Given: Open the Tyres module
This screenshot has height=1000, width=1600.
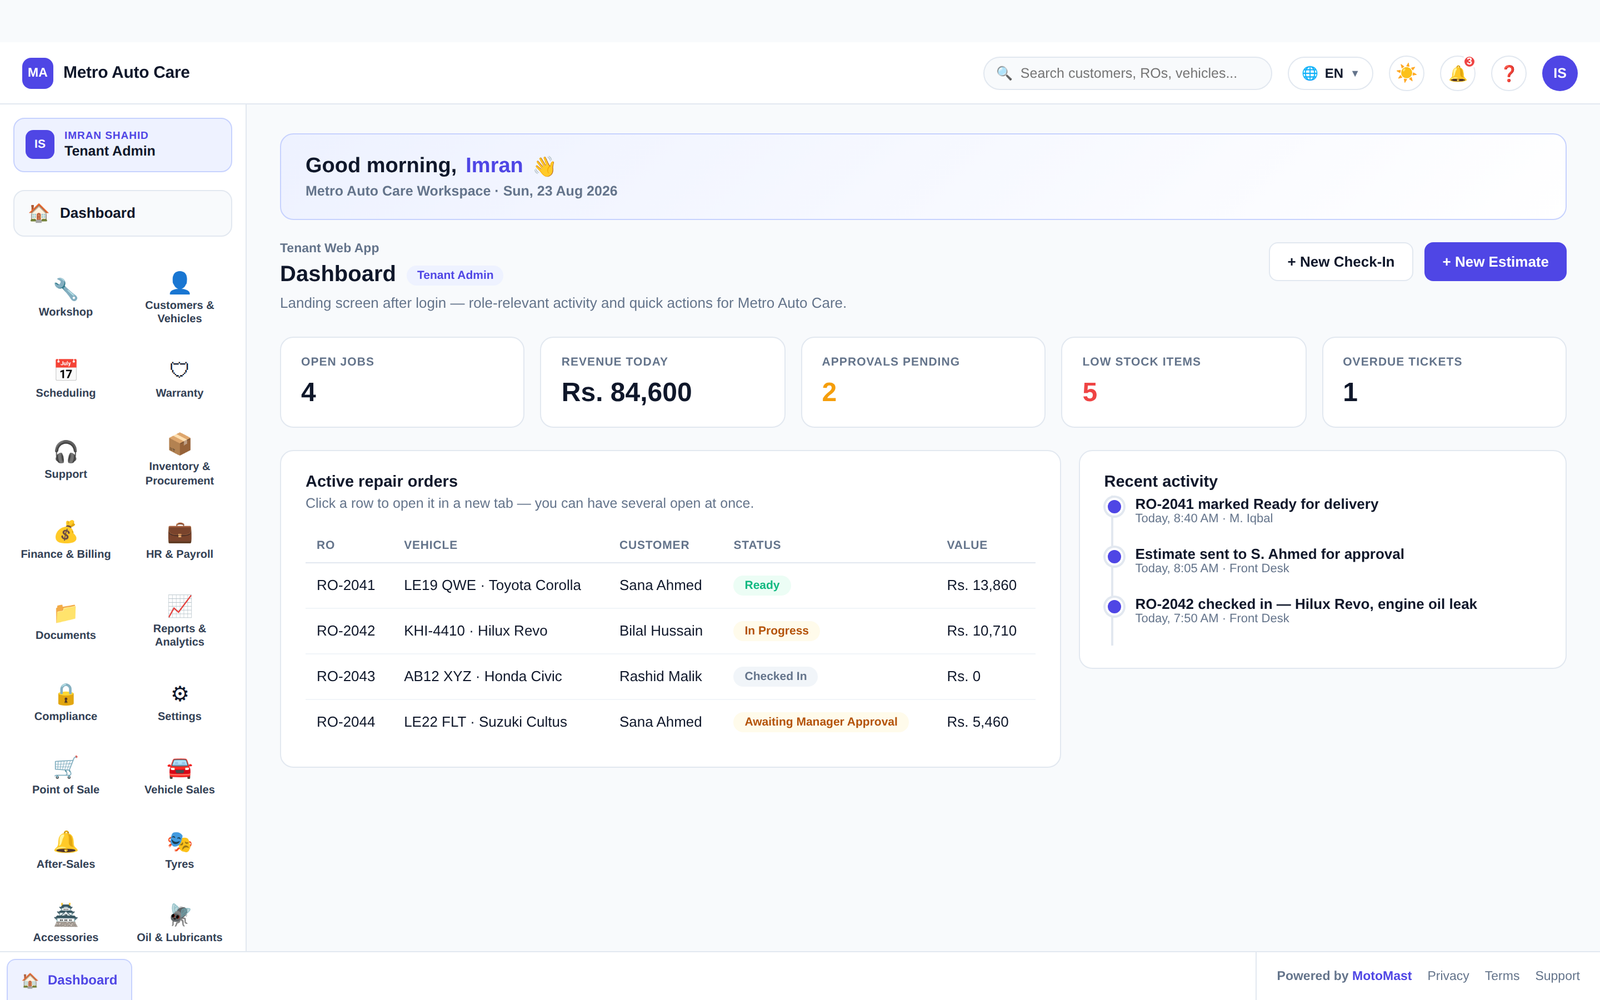Looking at the screenshot, I should pyautogui.click(x=180, y=851).
